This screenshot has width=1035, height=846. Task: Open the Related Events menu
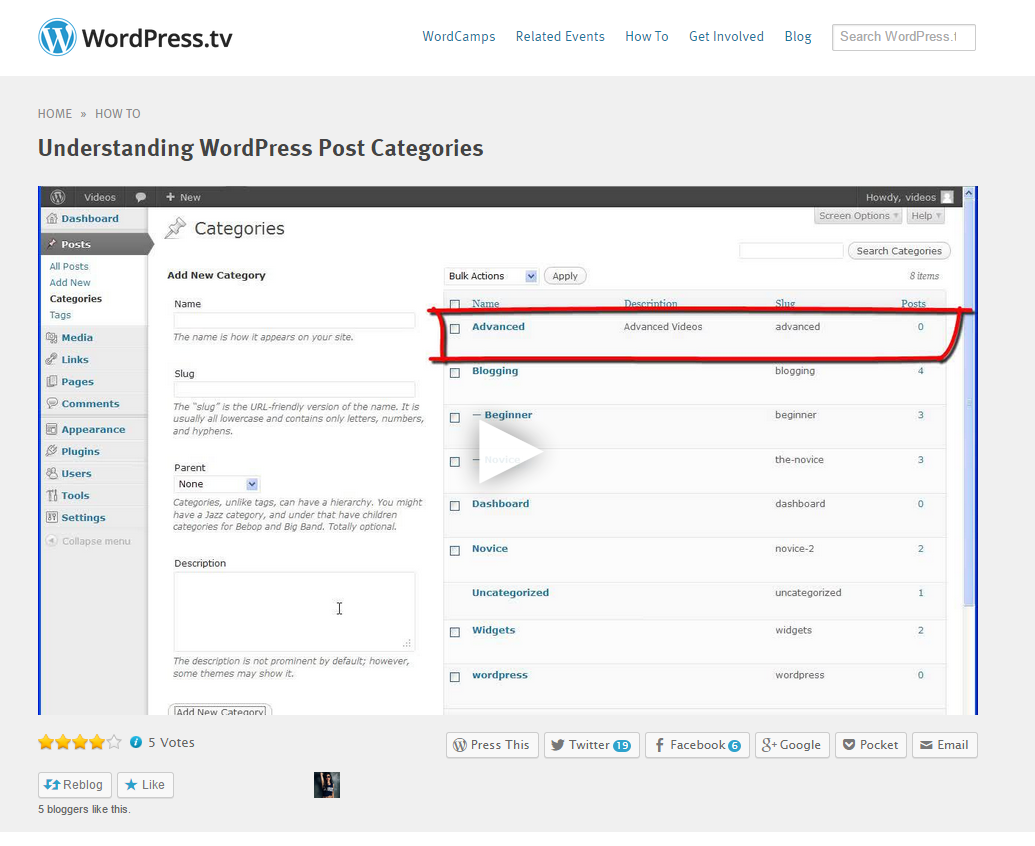560,36
